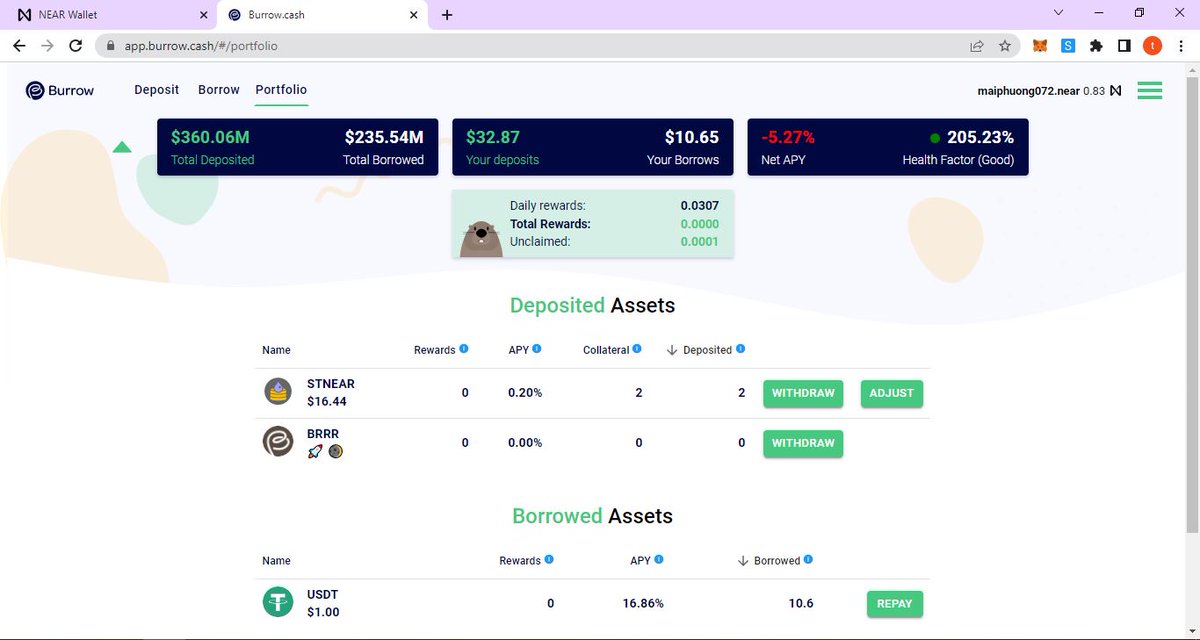This screenshot has height=640, width=1200.
Task: Close the NEAR Wallet tab
Action: (x=204, y=15)
